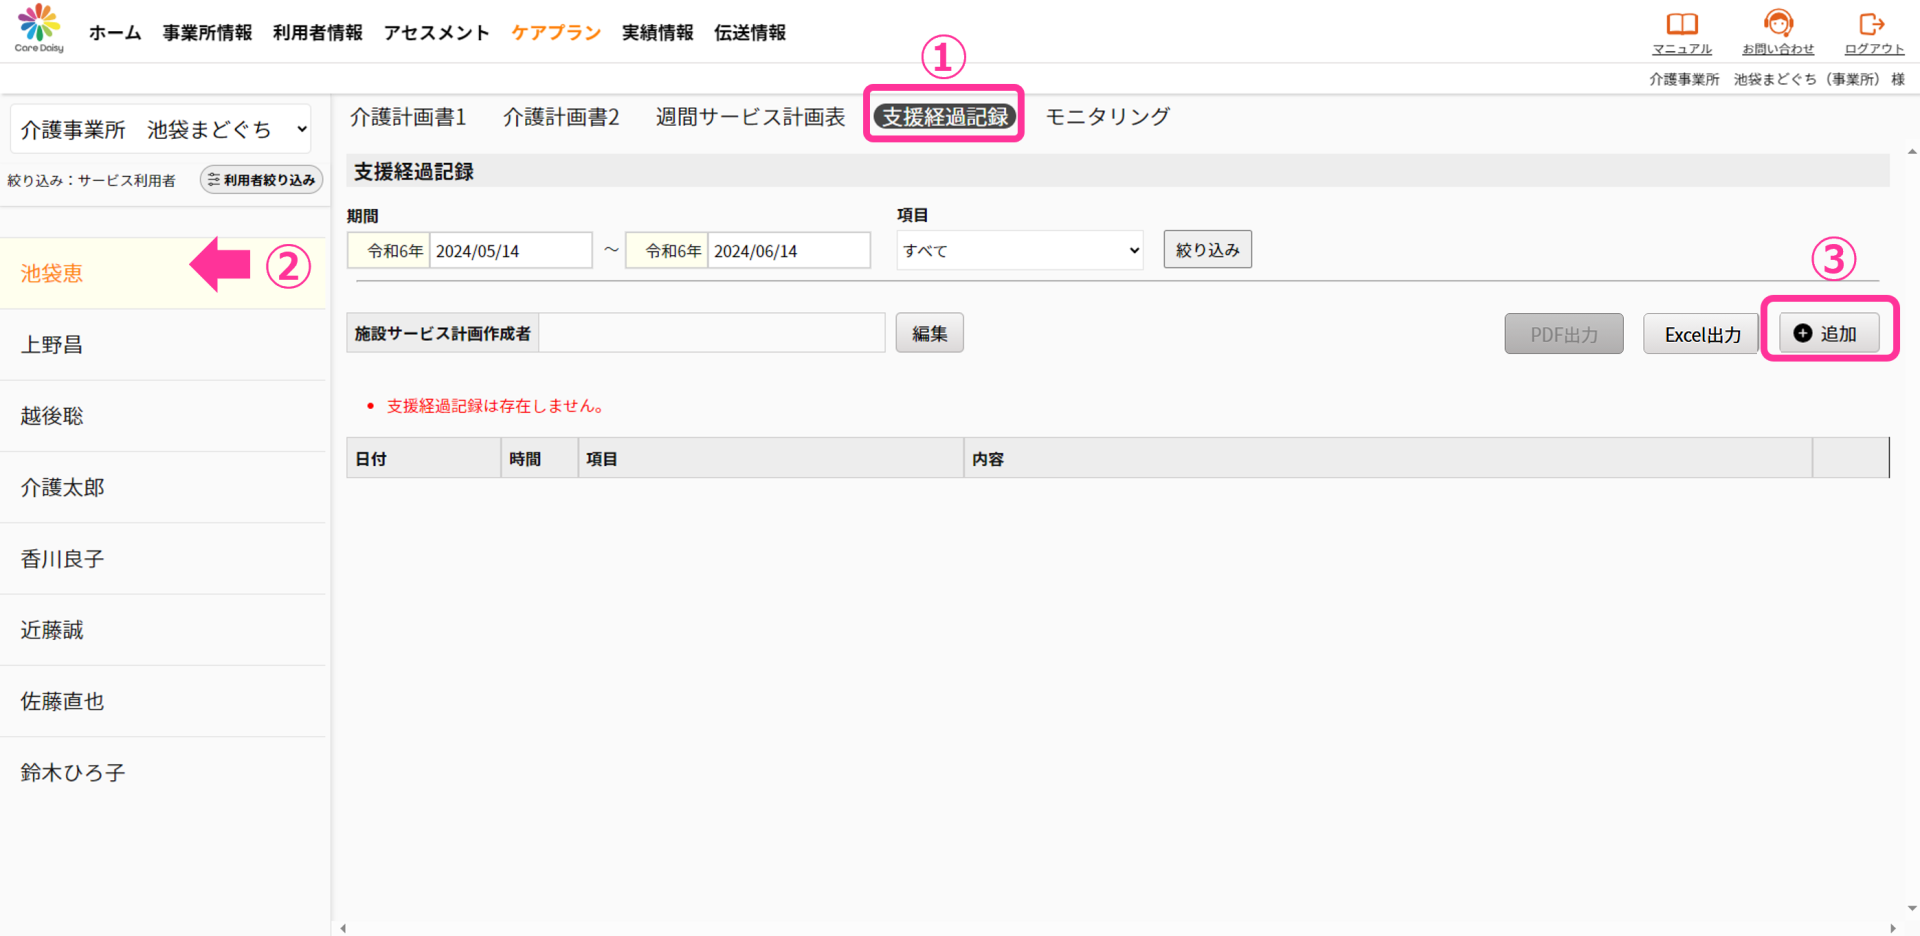Screen dimensions: 1920x936
Task: Select the アセスメント menu item
Action: pyautogui.click(x=436, y=33)
